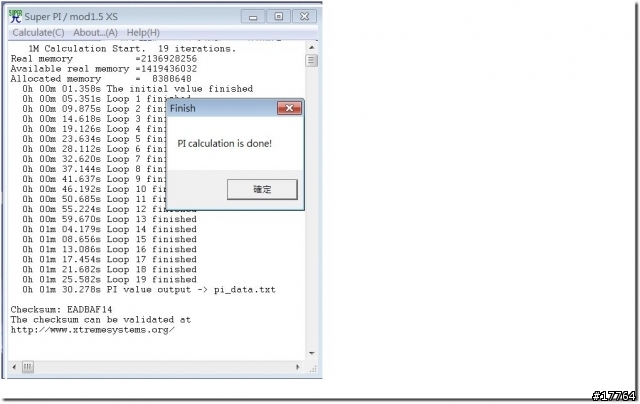640x404 pixels.
Task: Click '1M Calculation Start. 19 iterations.' line
Action: (132, 49)
